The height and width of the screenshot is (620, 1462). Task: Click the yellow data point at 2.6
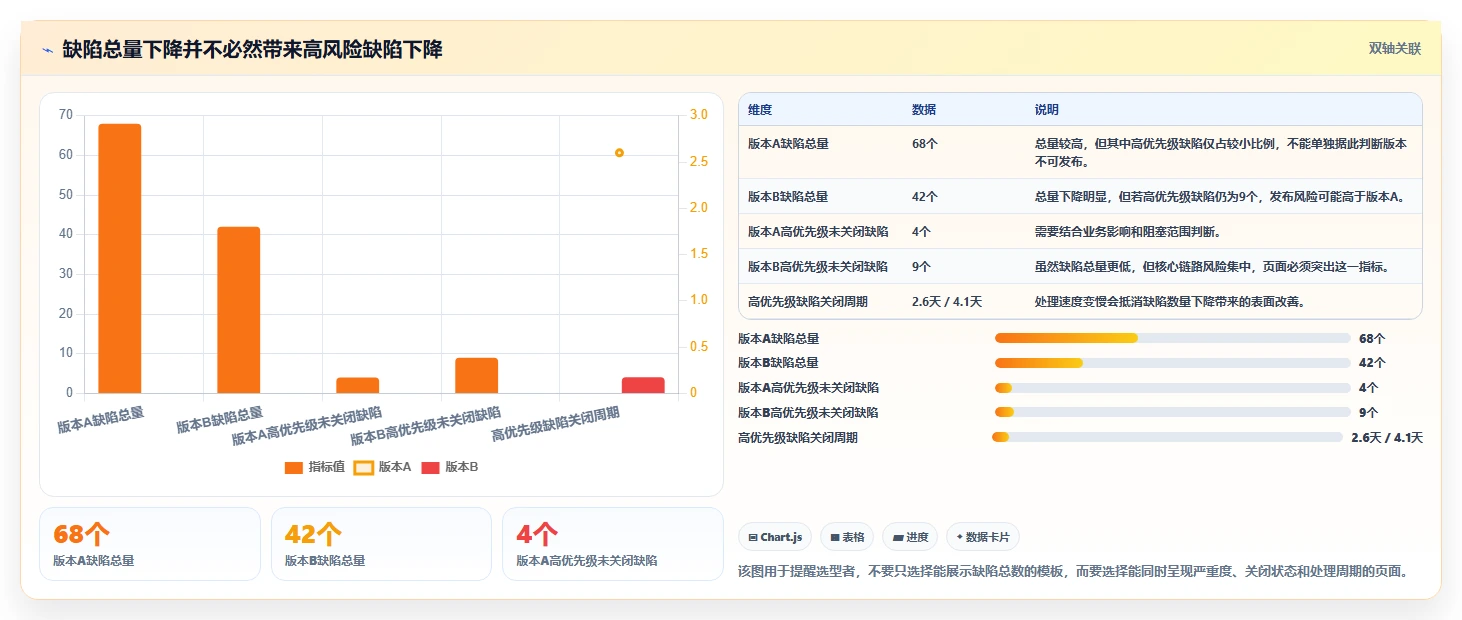click(x=619, y=153)
